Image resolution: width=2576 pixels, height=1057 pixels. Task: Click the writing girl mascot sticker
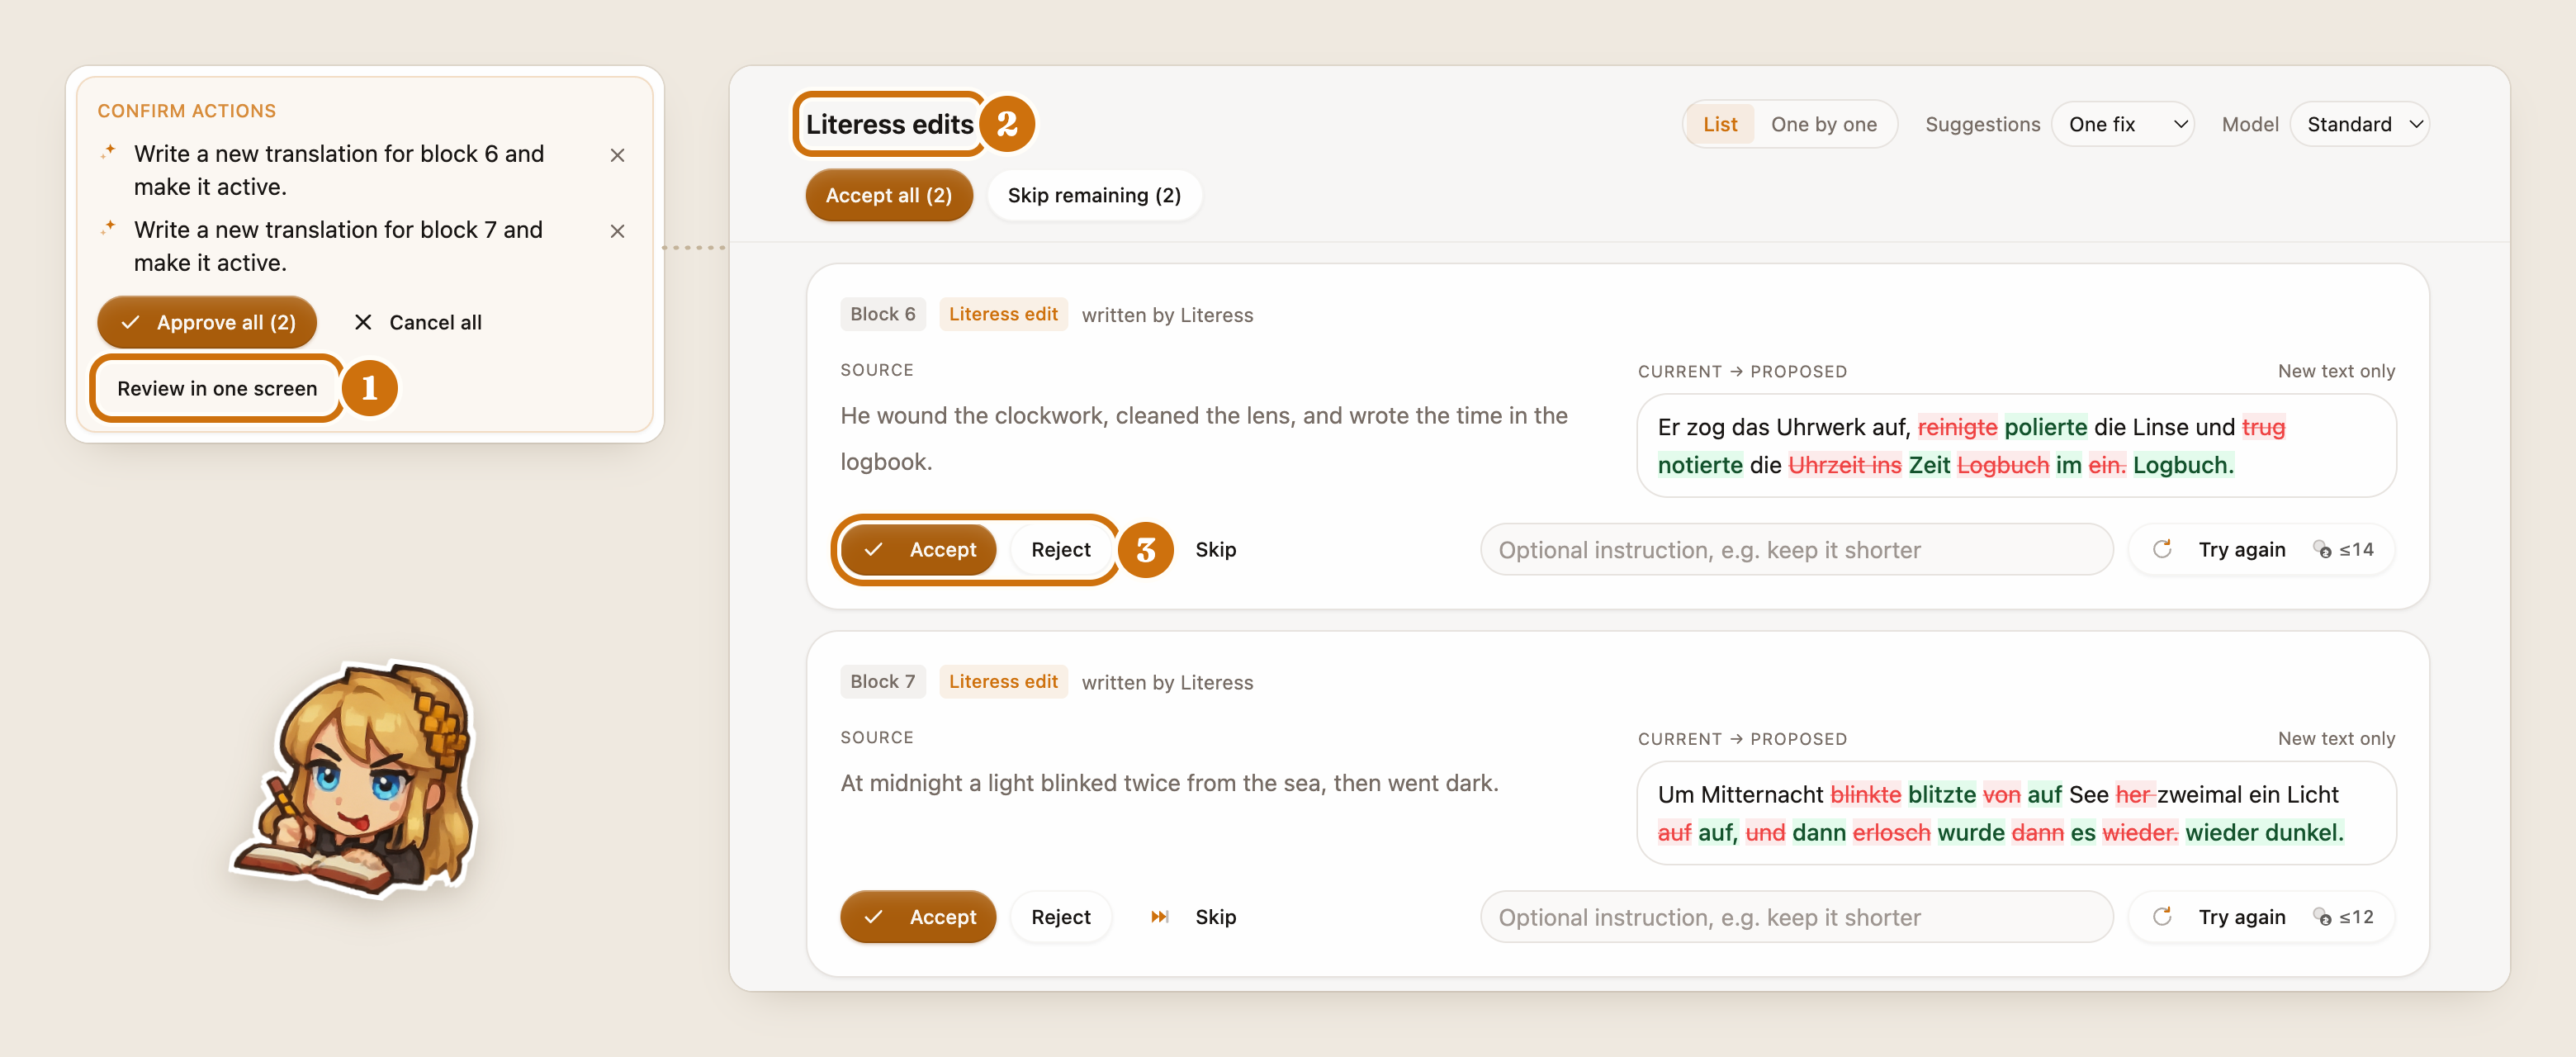[x=357, y=779]
